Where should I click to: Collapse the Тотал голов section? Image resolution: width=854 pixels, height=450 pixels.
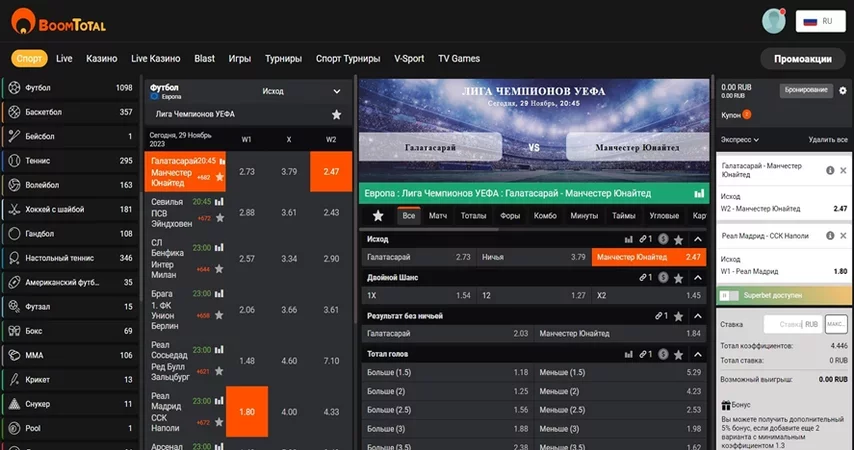pos(698,355)
